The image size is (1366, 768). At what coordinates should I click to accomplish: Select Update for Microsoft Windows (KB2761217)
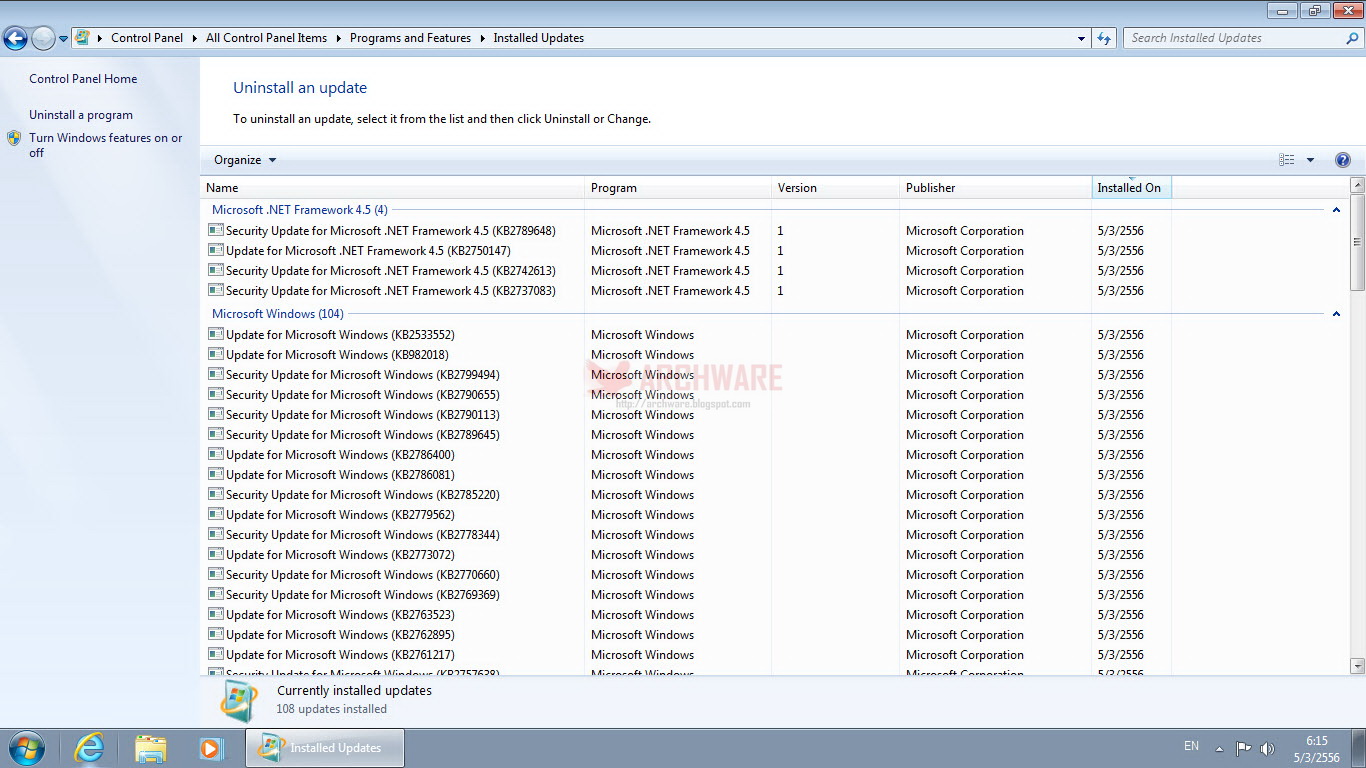point(340,655)
